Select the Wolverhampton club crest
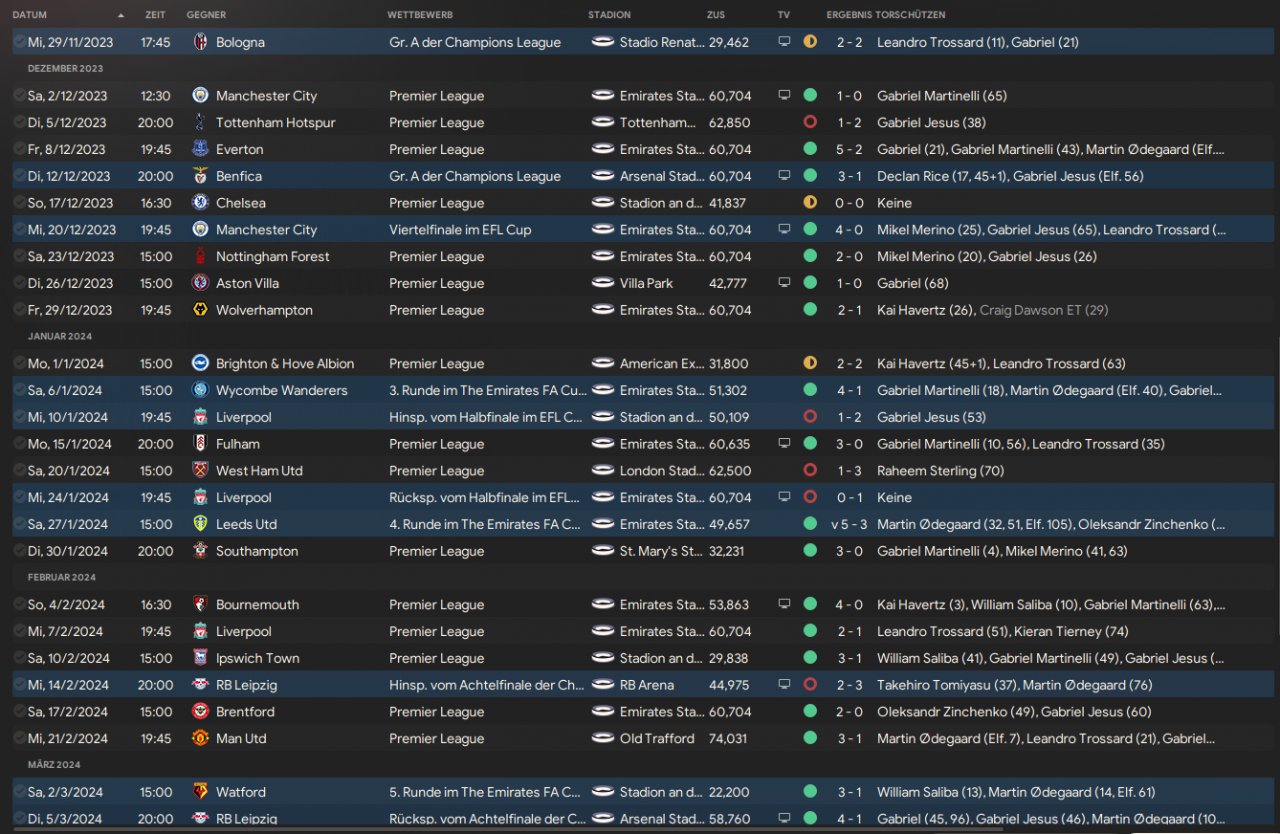Screen dimensions: 1280x834 (200, 310)
